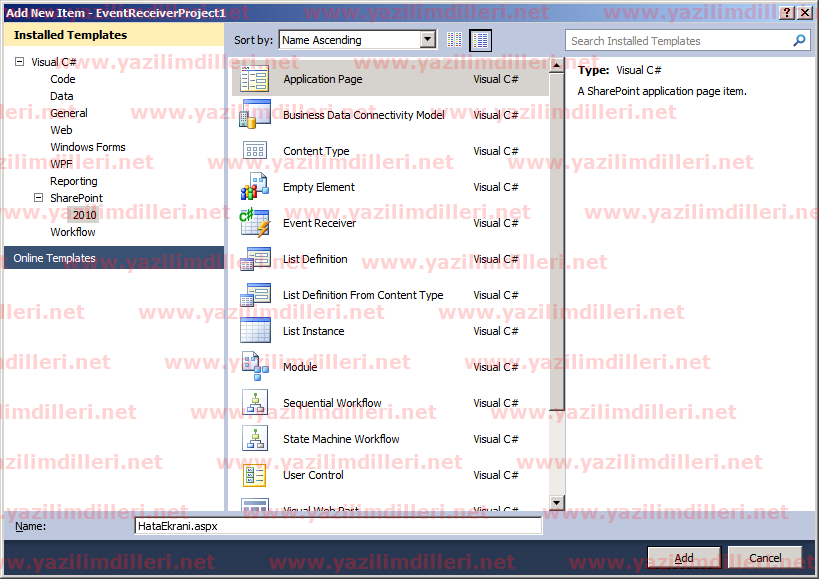Viewport: 819px width, 579px height.
Task: Choose the List Instance grid icon
Action: point(255,330)
